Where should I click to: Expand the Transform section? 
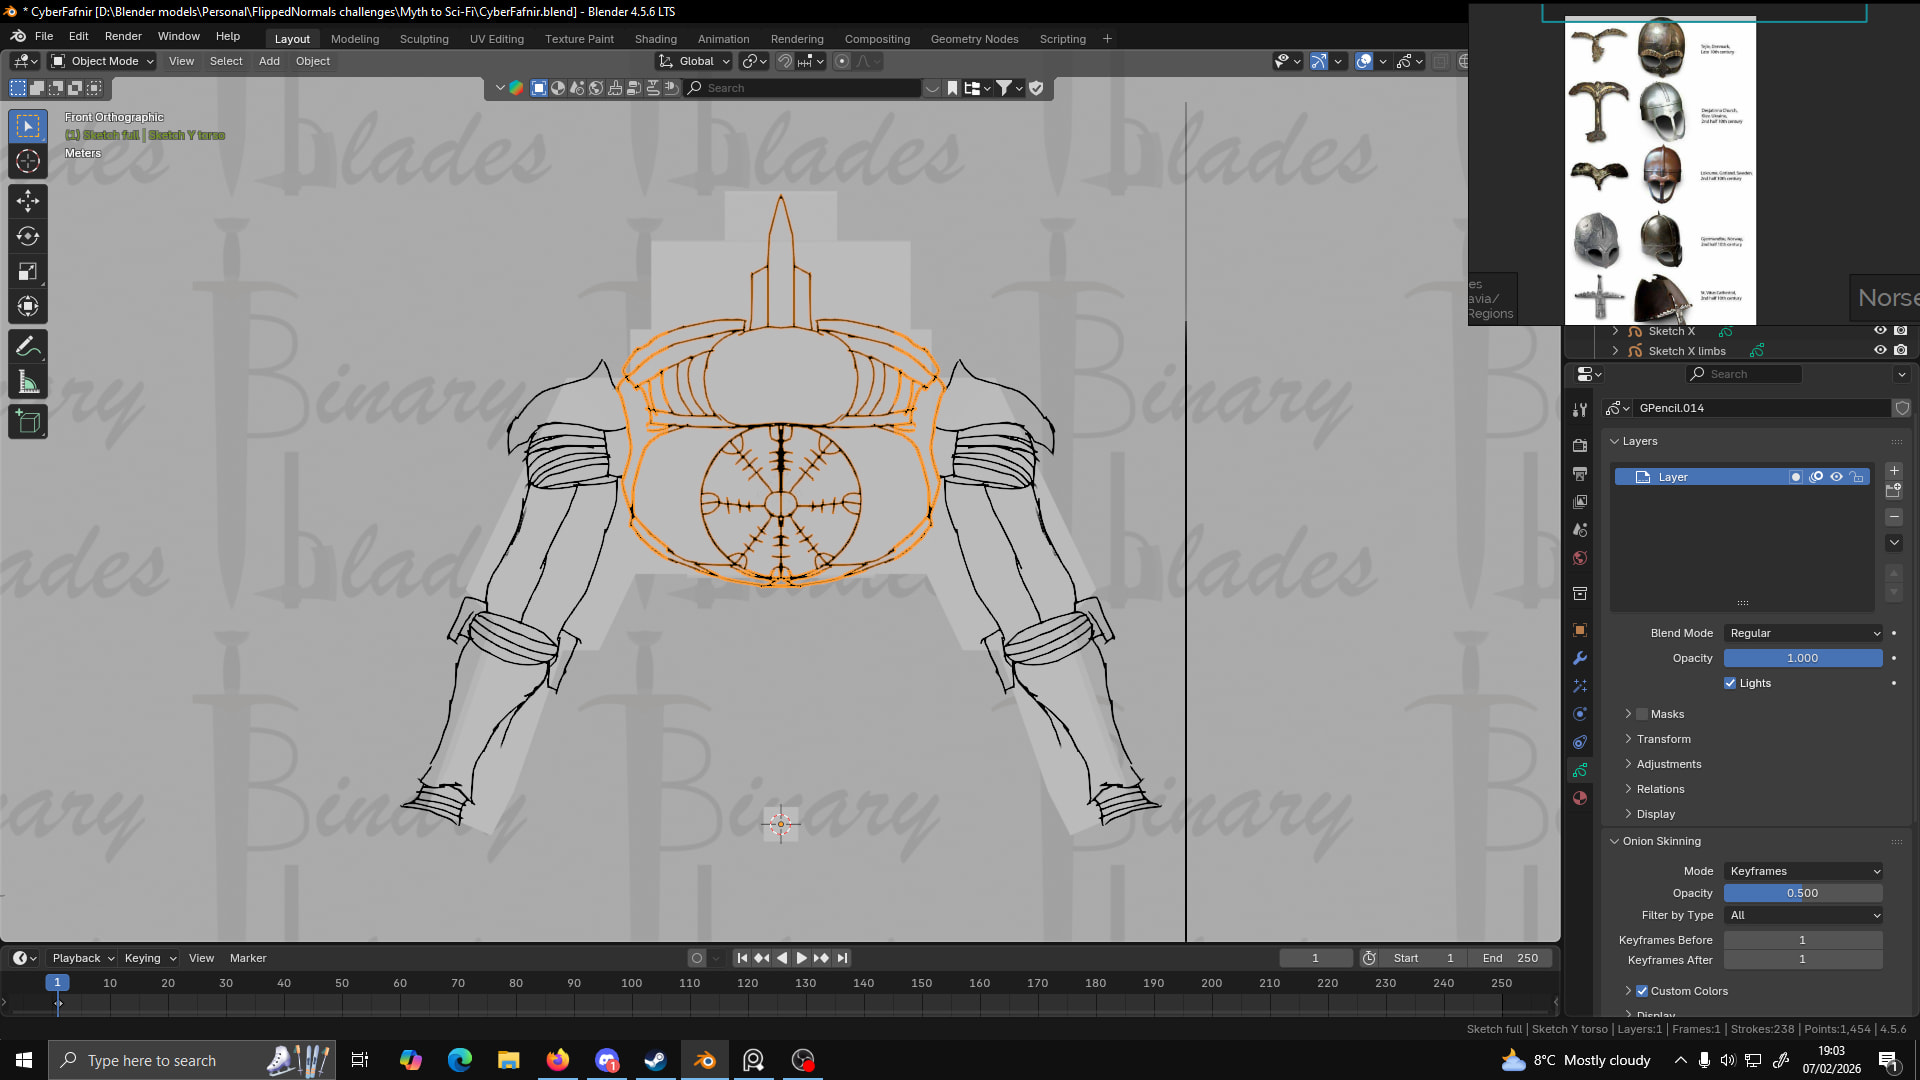[1663, 739]
